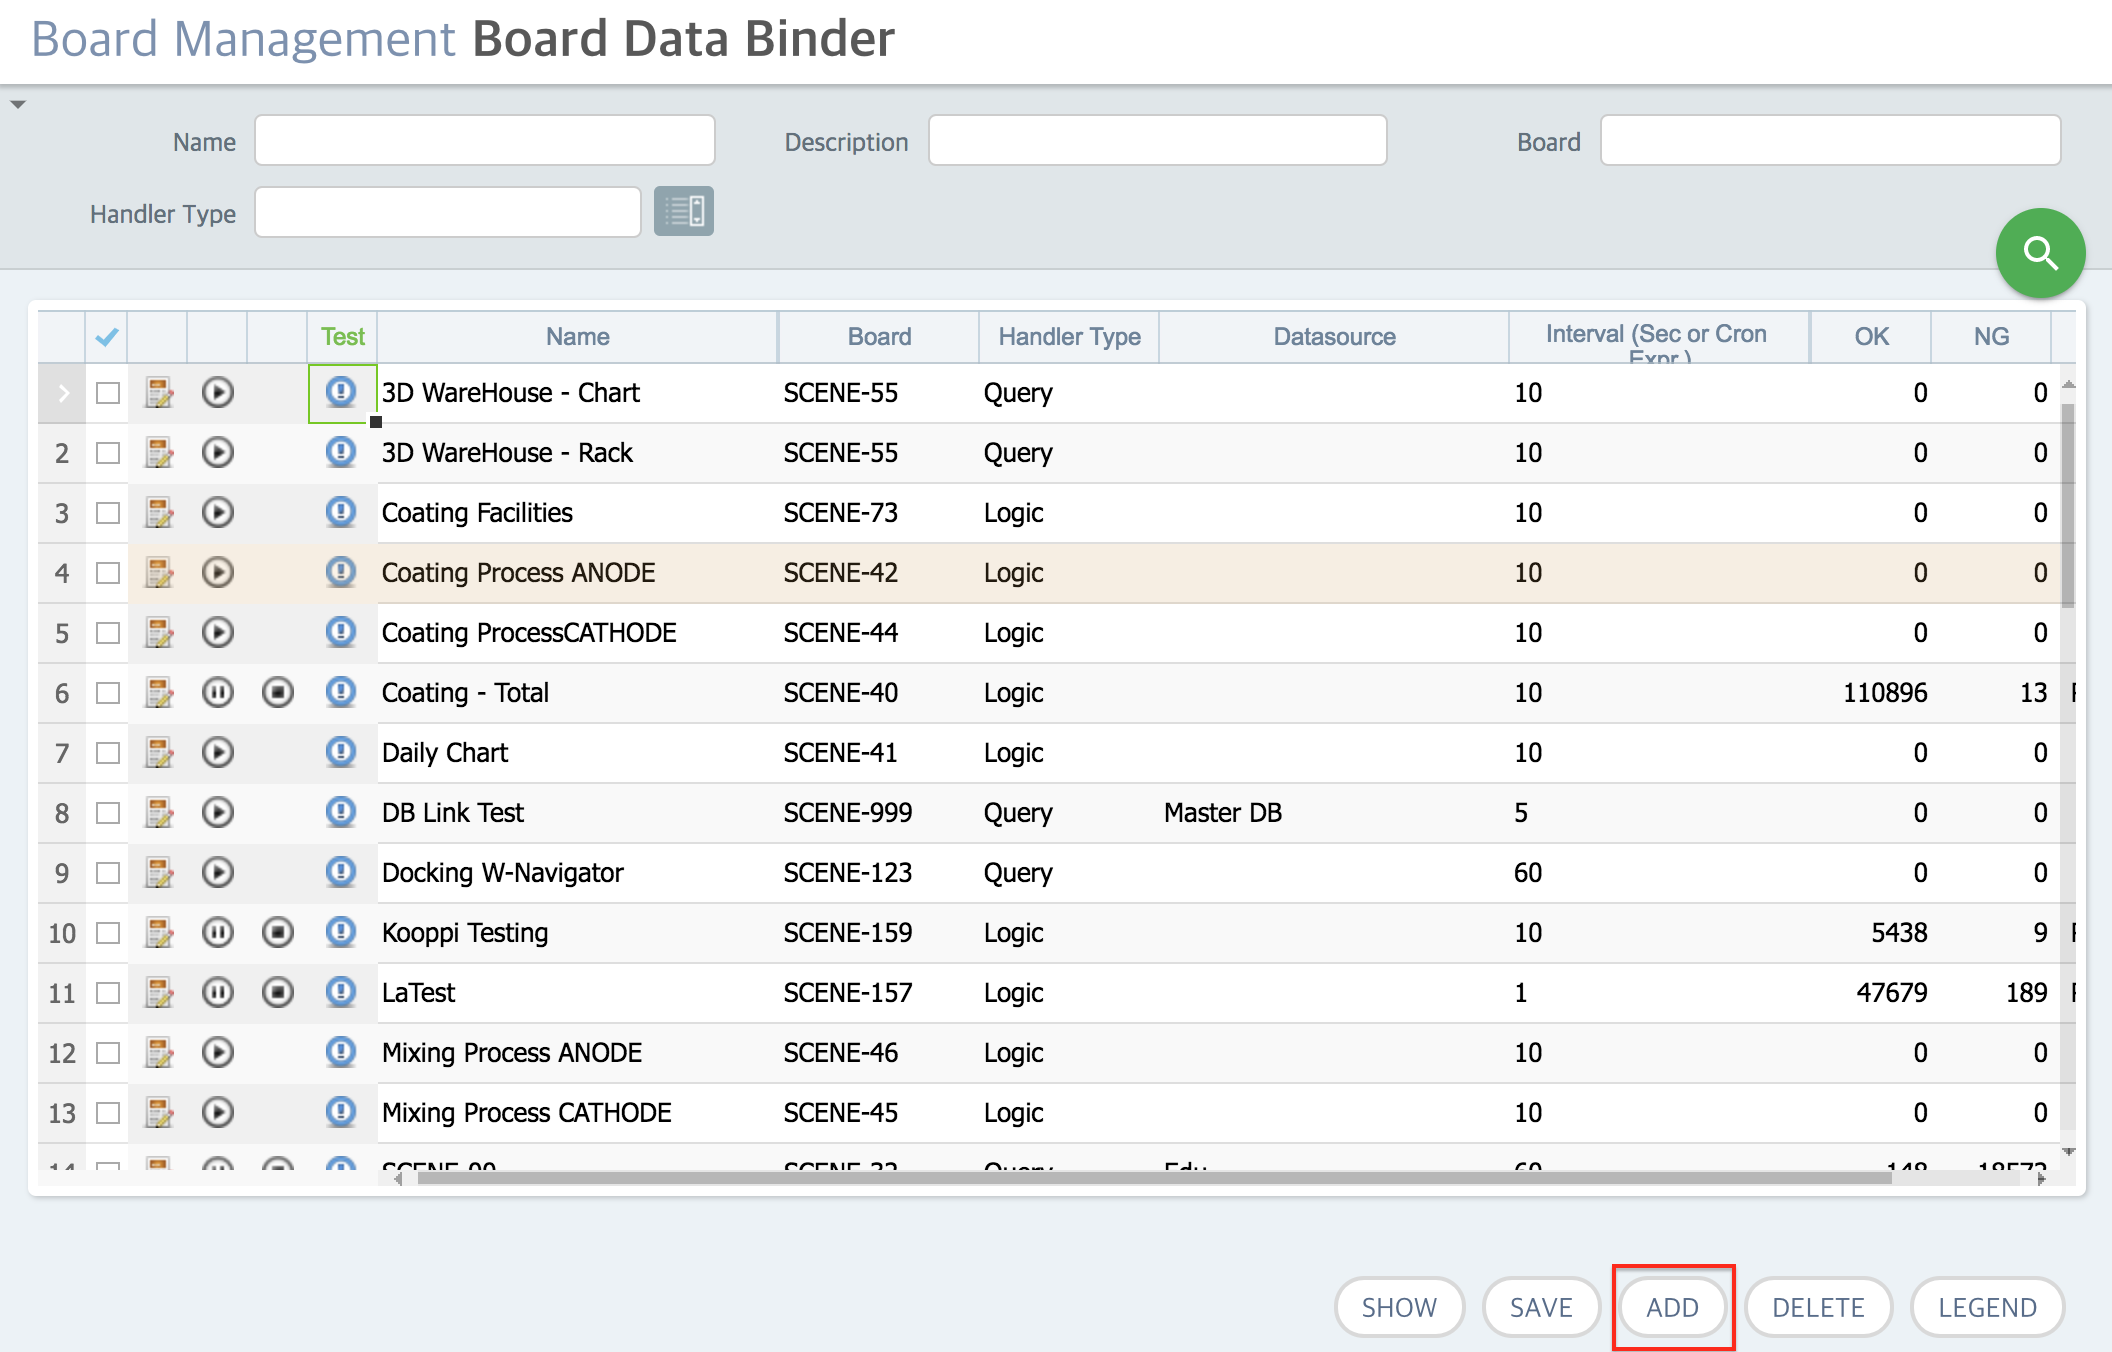
Task: Run test for DB Link Test
Action: tap(341, 811)
